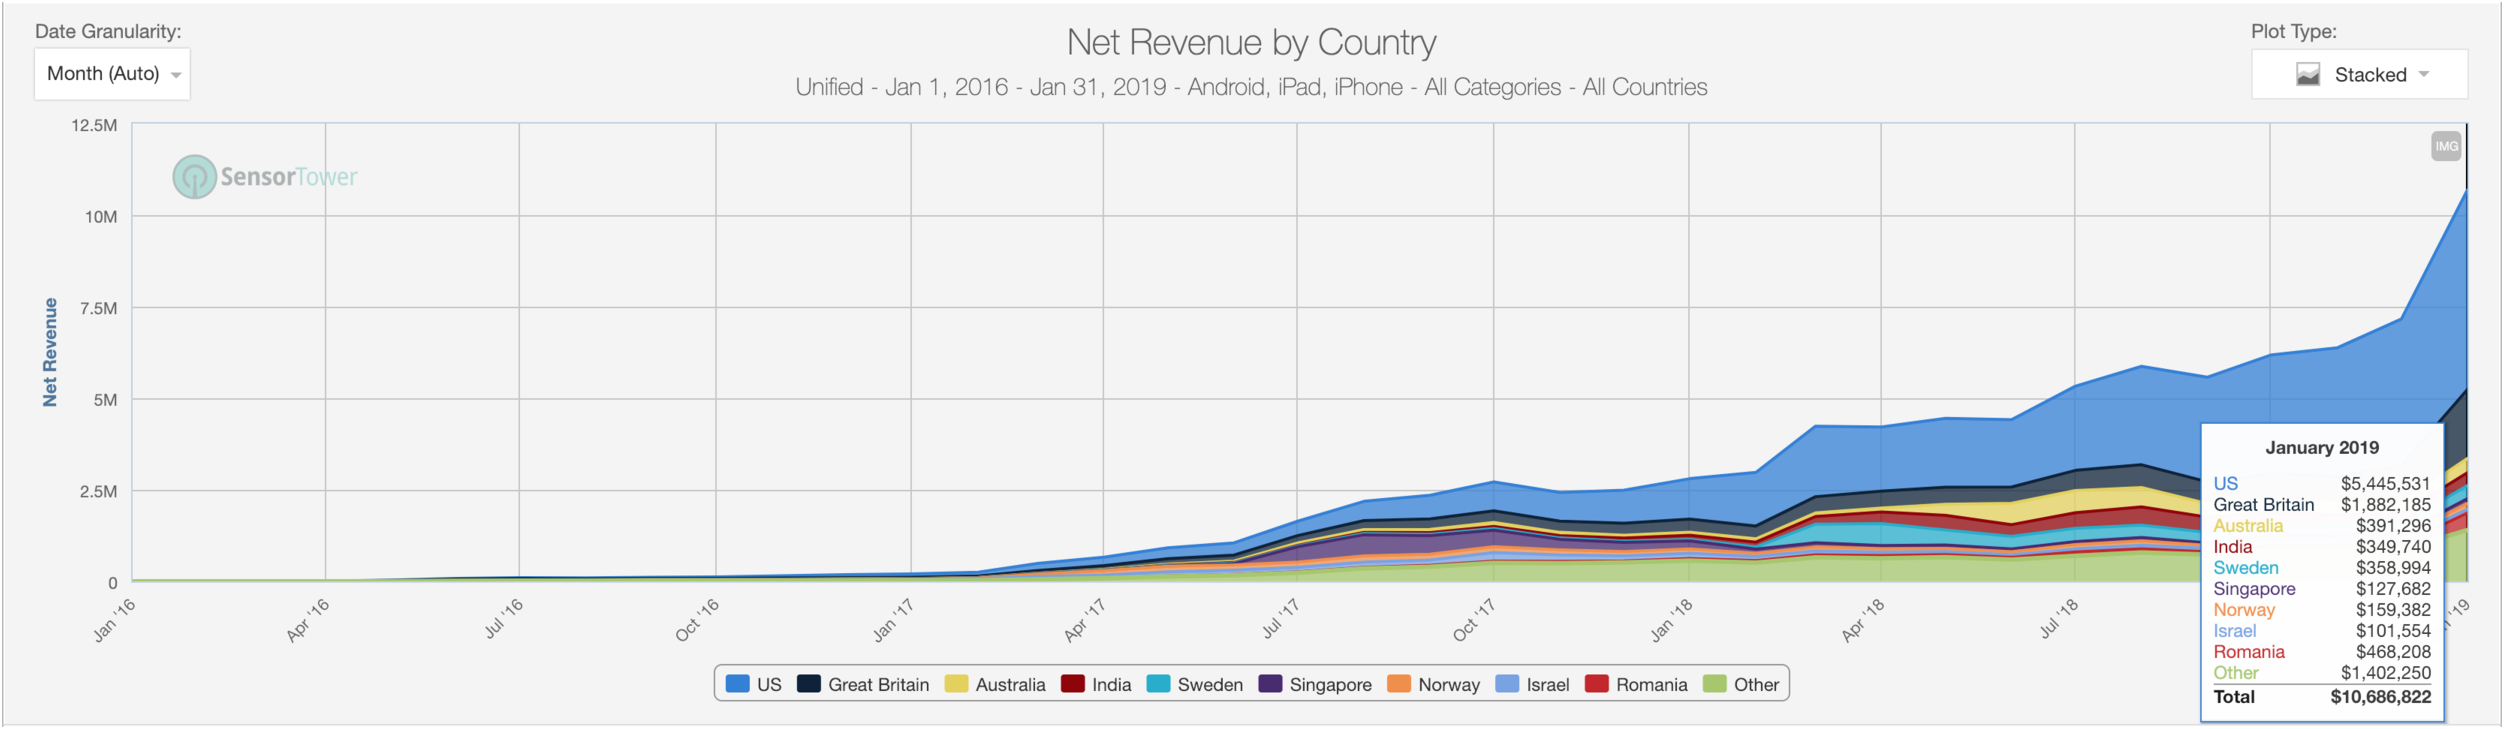This screenshot has height=729, width=2504.
Task: Click the Month (Auto) dropdown arrow
Action: 176,75
